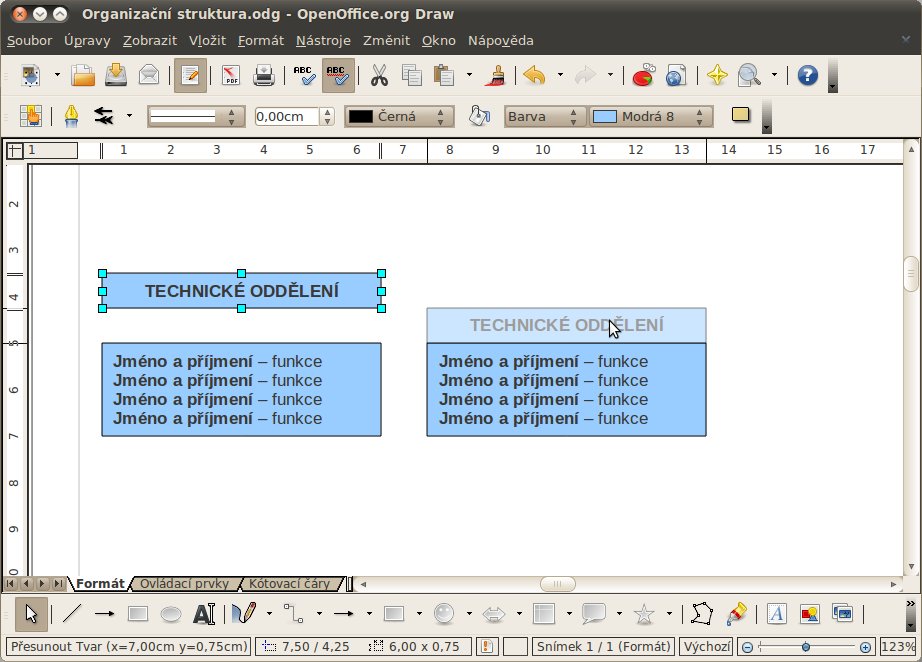Screen dimensions: 922x662
Task: Open the fill type Barva dropdown
Action: (x=544, y=116)
